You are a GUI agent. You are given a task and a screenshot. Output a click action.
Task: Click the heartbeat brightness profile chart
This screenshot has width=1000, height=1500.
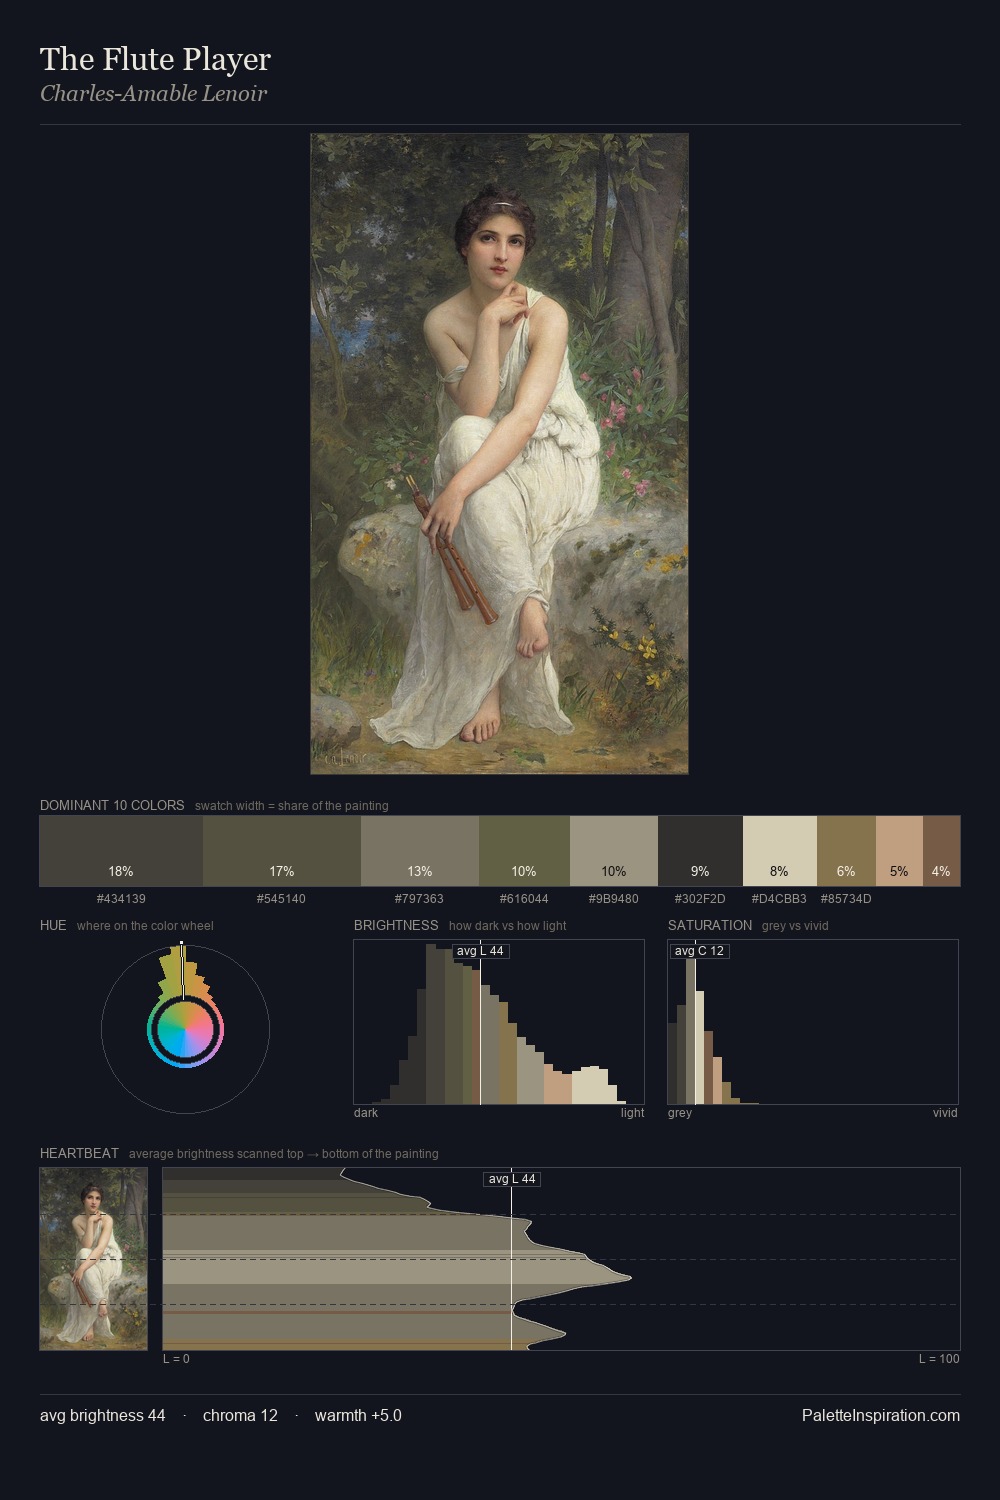561,1259
